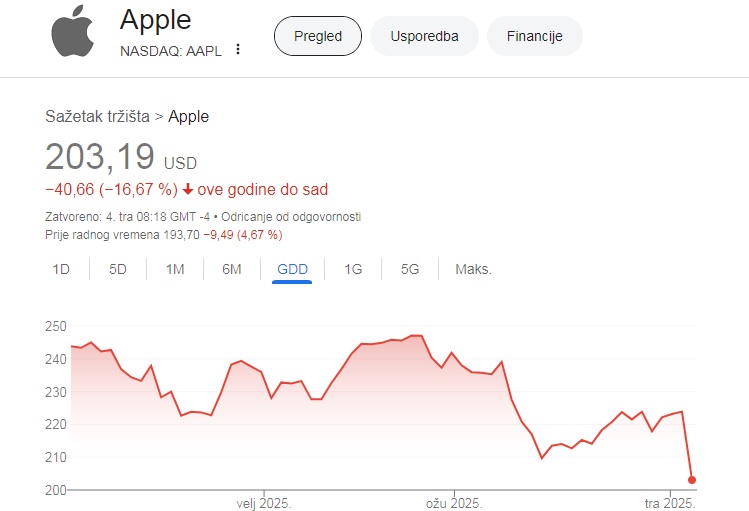Open the Sažetak tržišta breadcrumb link

pos(97,116)
